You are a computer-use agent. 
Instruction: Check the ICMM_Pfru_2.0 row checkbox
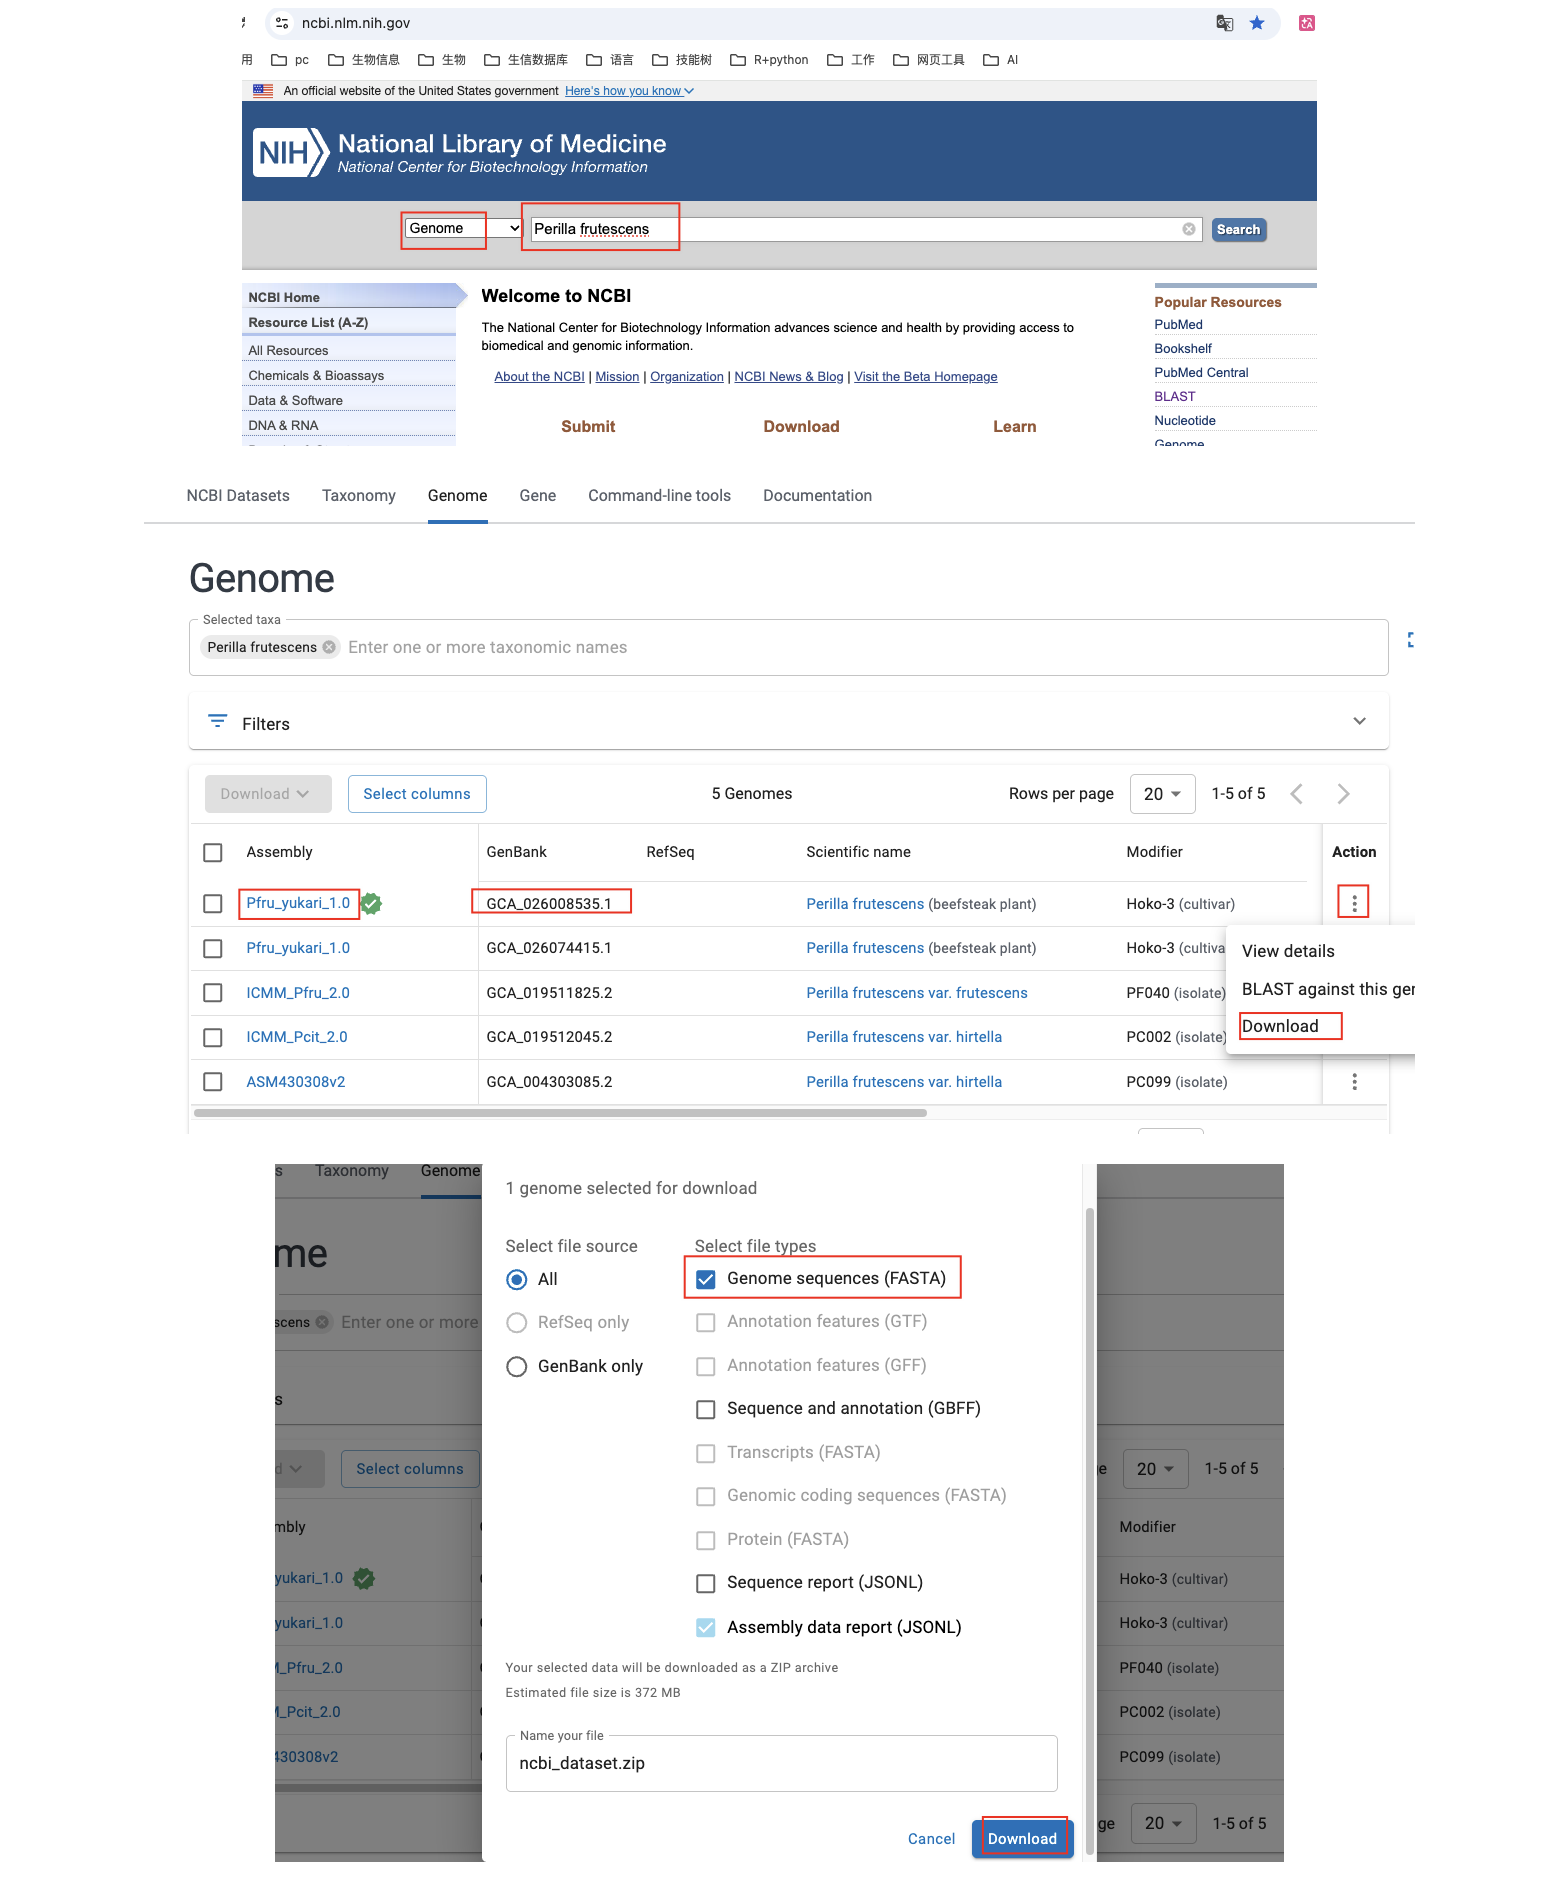pos(213,993)
